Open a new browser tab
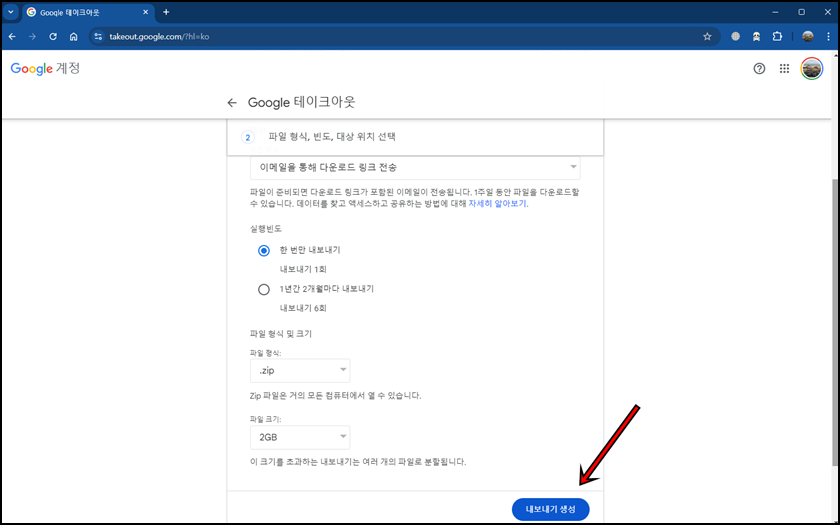The image size is (840, 525). point(166,12)
